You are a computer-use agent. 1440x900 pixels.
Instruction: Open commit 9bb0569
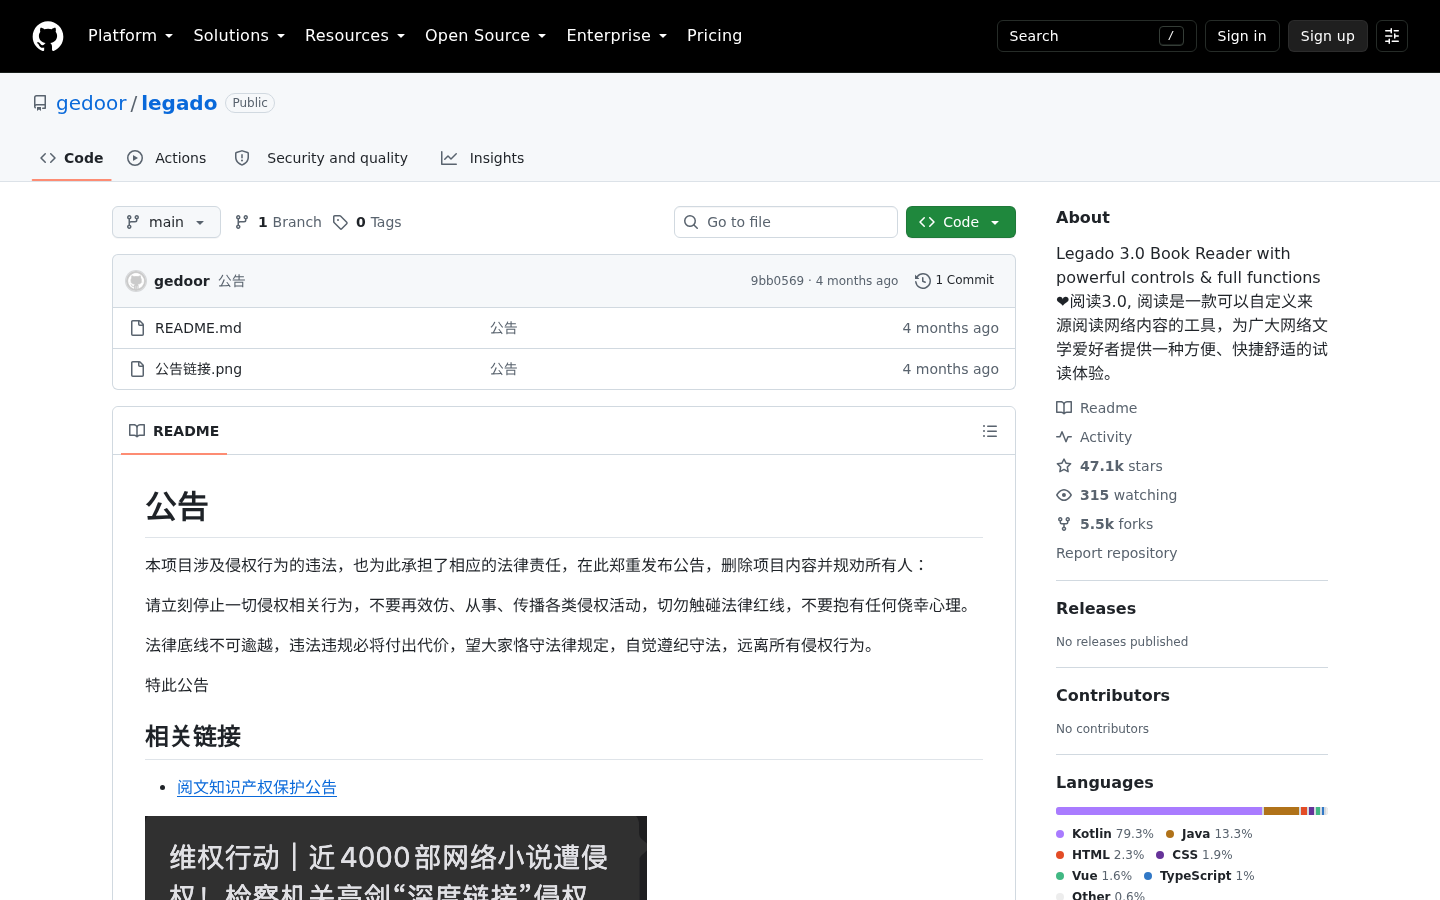point(777,281)
